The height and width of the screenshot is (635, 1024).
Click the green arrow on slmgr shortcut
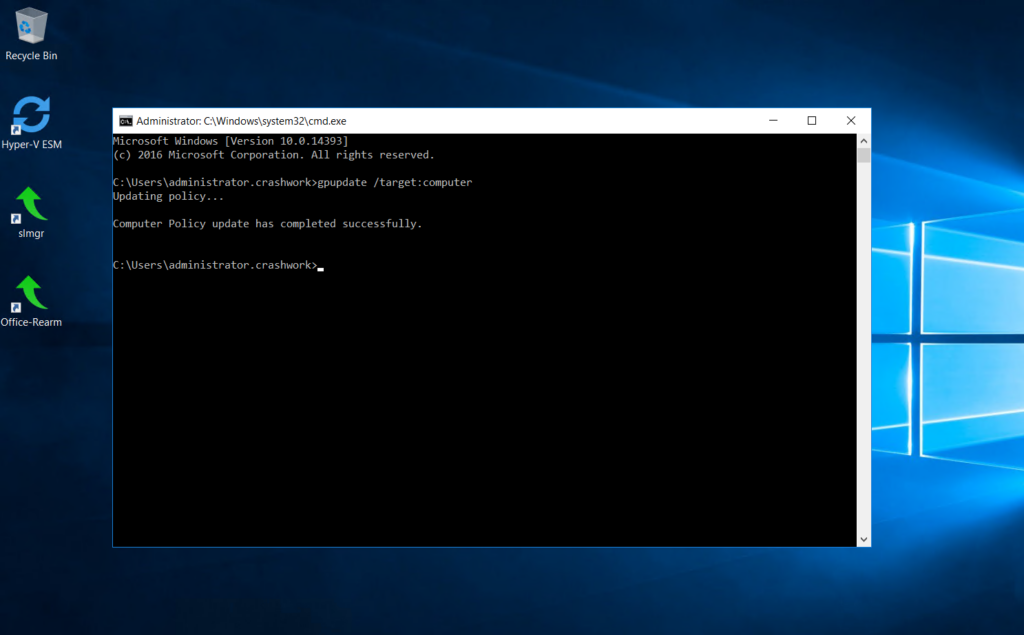click(x=27, y=203)
